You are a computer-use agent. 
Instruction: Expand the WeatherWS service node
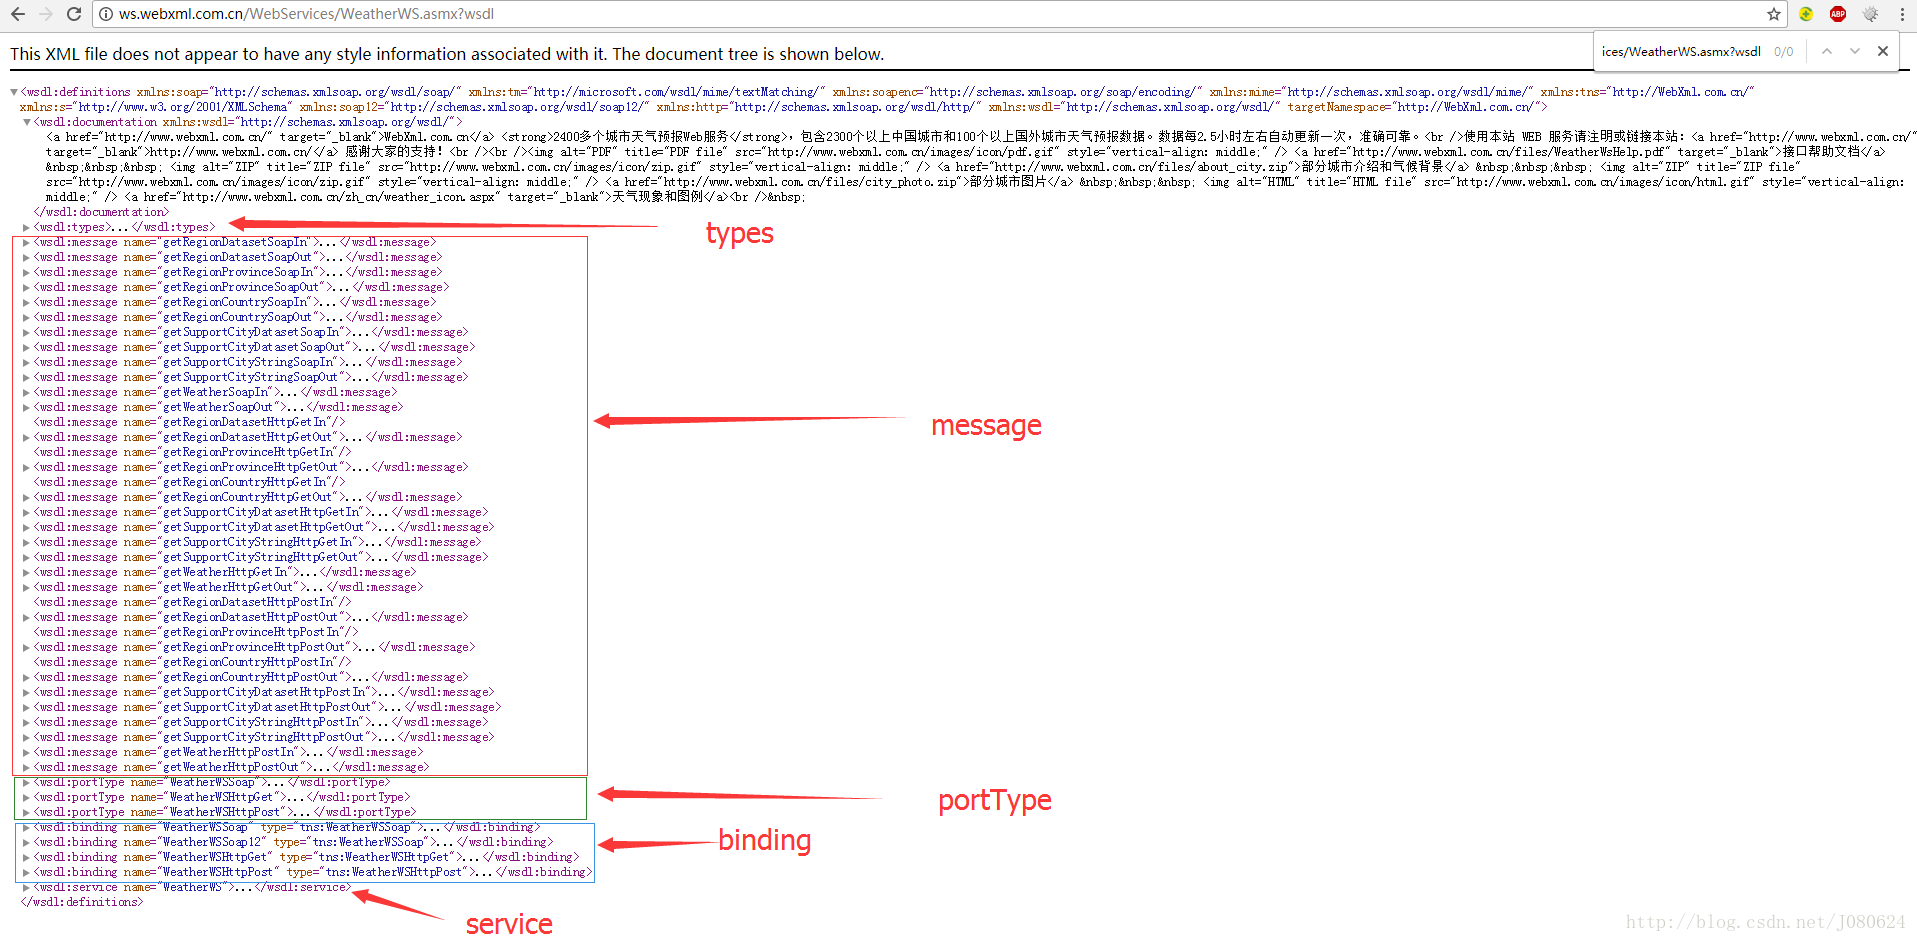pyautogui.click(x=27, y=887)
